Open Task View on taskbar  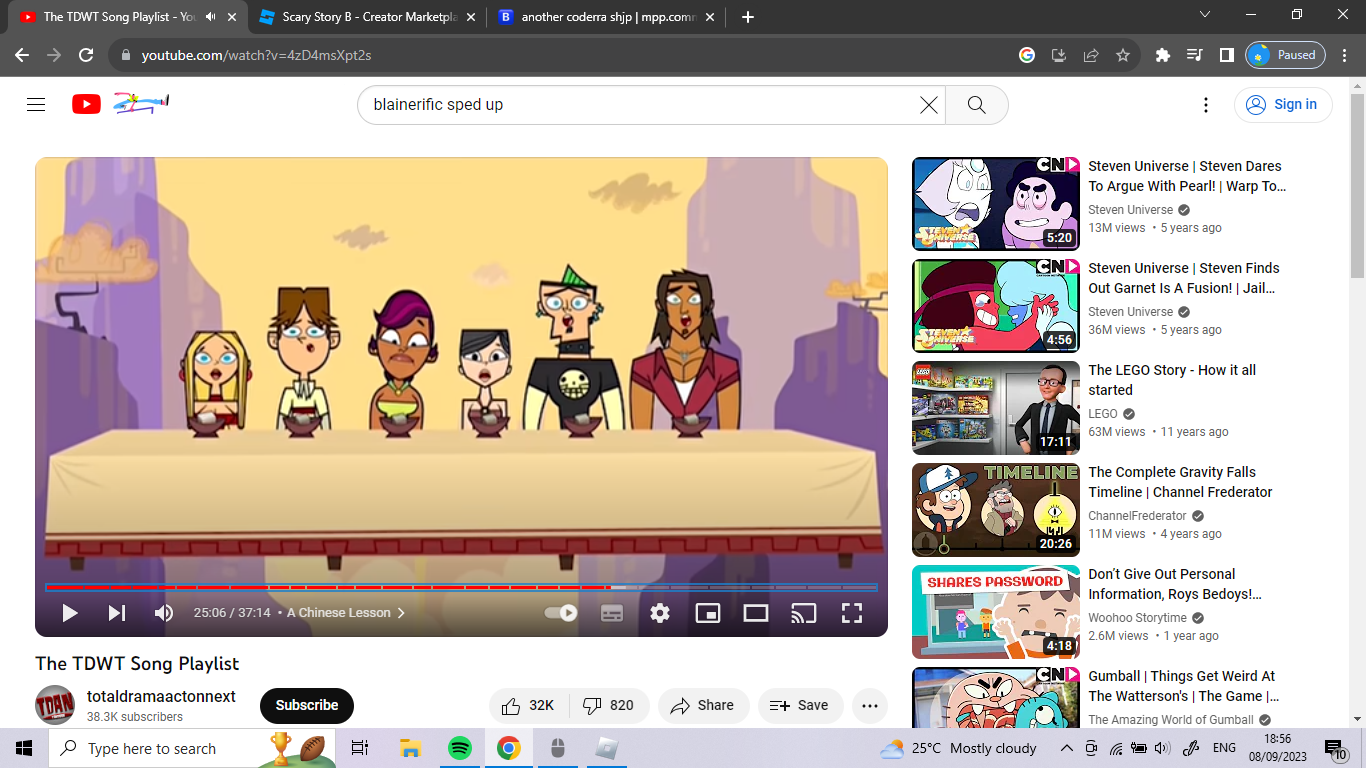click(x=360, y=748)
